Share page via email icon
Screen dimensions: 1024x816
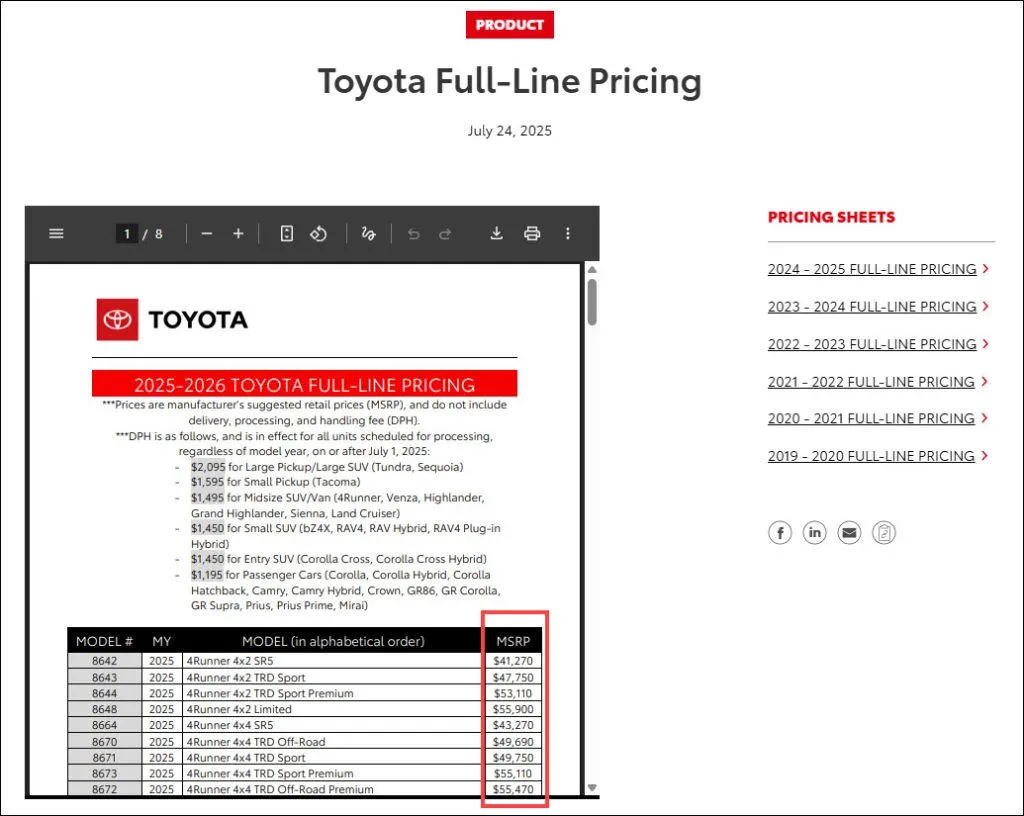(x=849, y=533)
